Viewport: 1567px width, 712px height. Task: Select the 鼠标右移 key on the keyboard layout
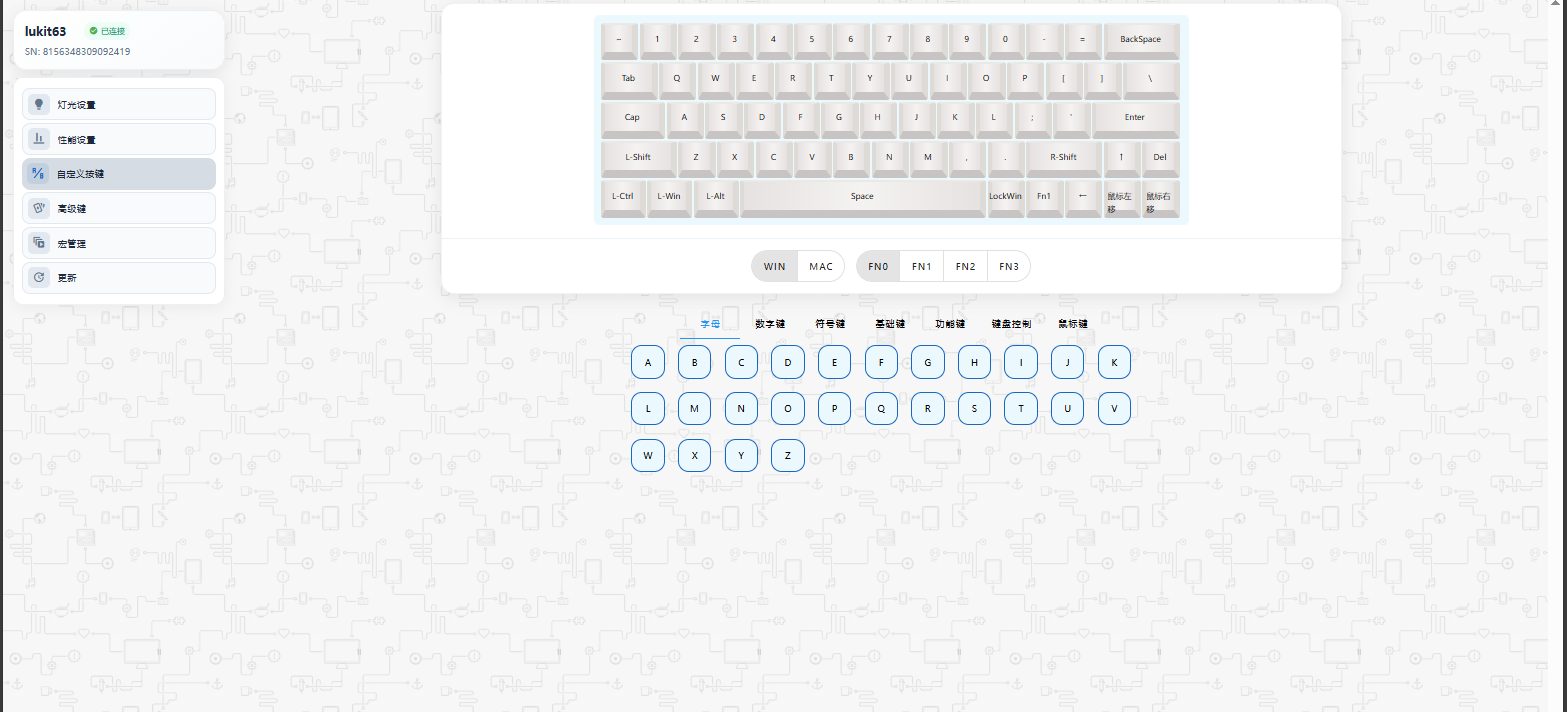[1160, 197]
